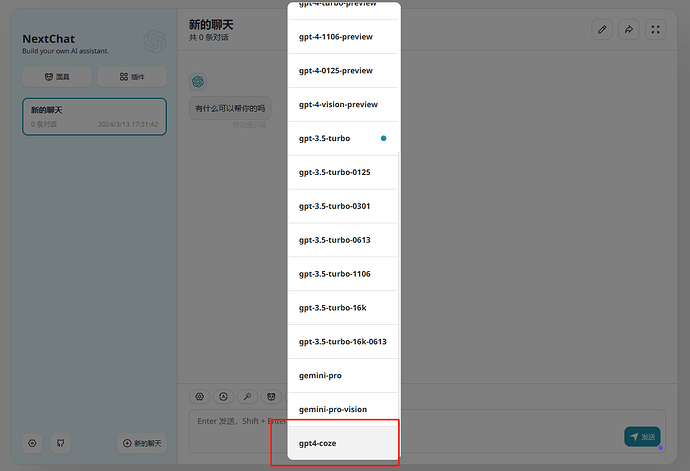Pick gpt-3.5-turbo-0301 from the model list

click(x=343, y=206)
